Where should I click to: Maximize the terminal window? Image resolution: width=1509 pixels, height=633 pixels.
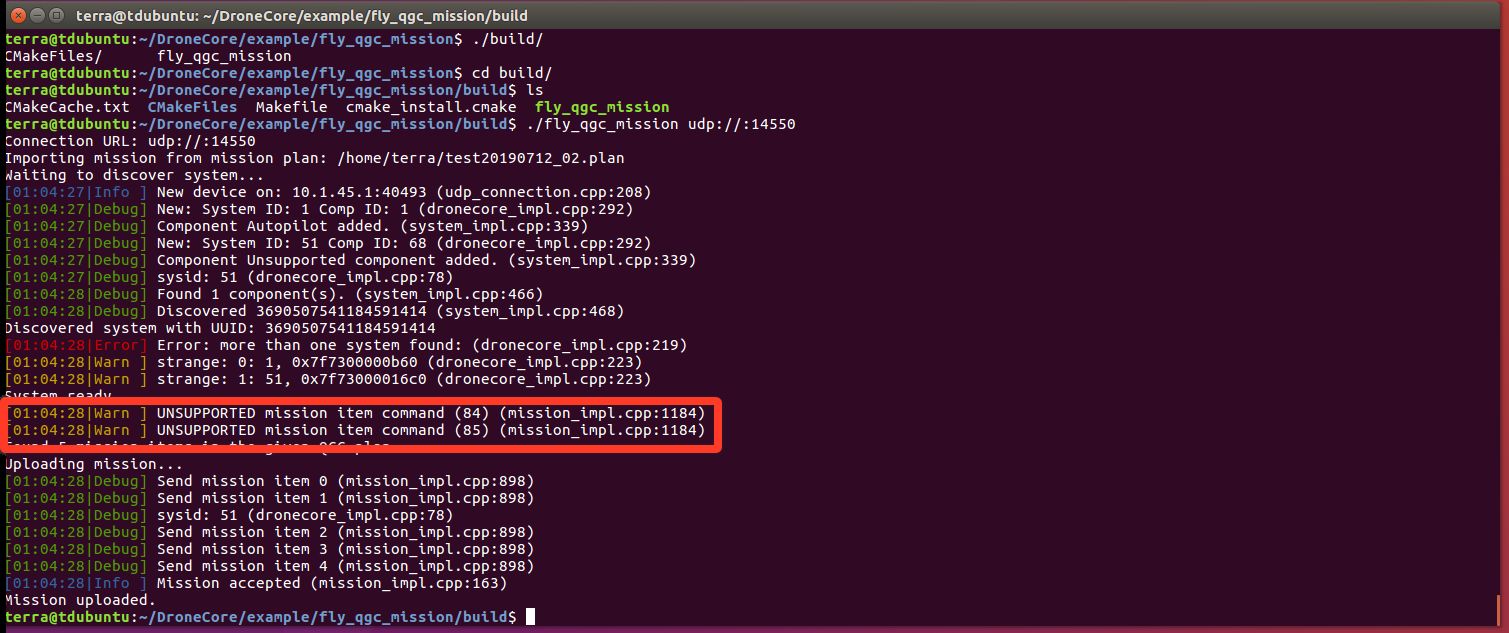57,16
